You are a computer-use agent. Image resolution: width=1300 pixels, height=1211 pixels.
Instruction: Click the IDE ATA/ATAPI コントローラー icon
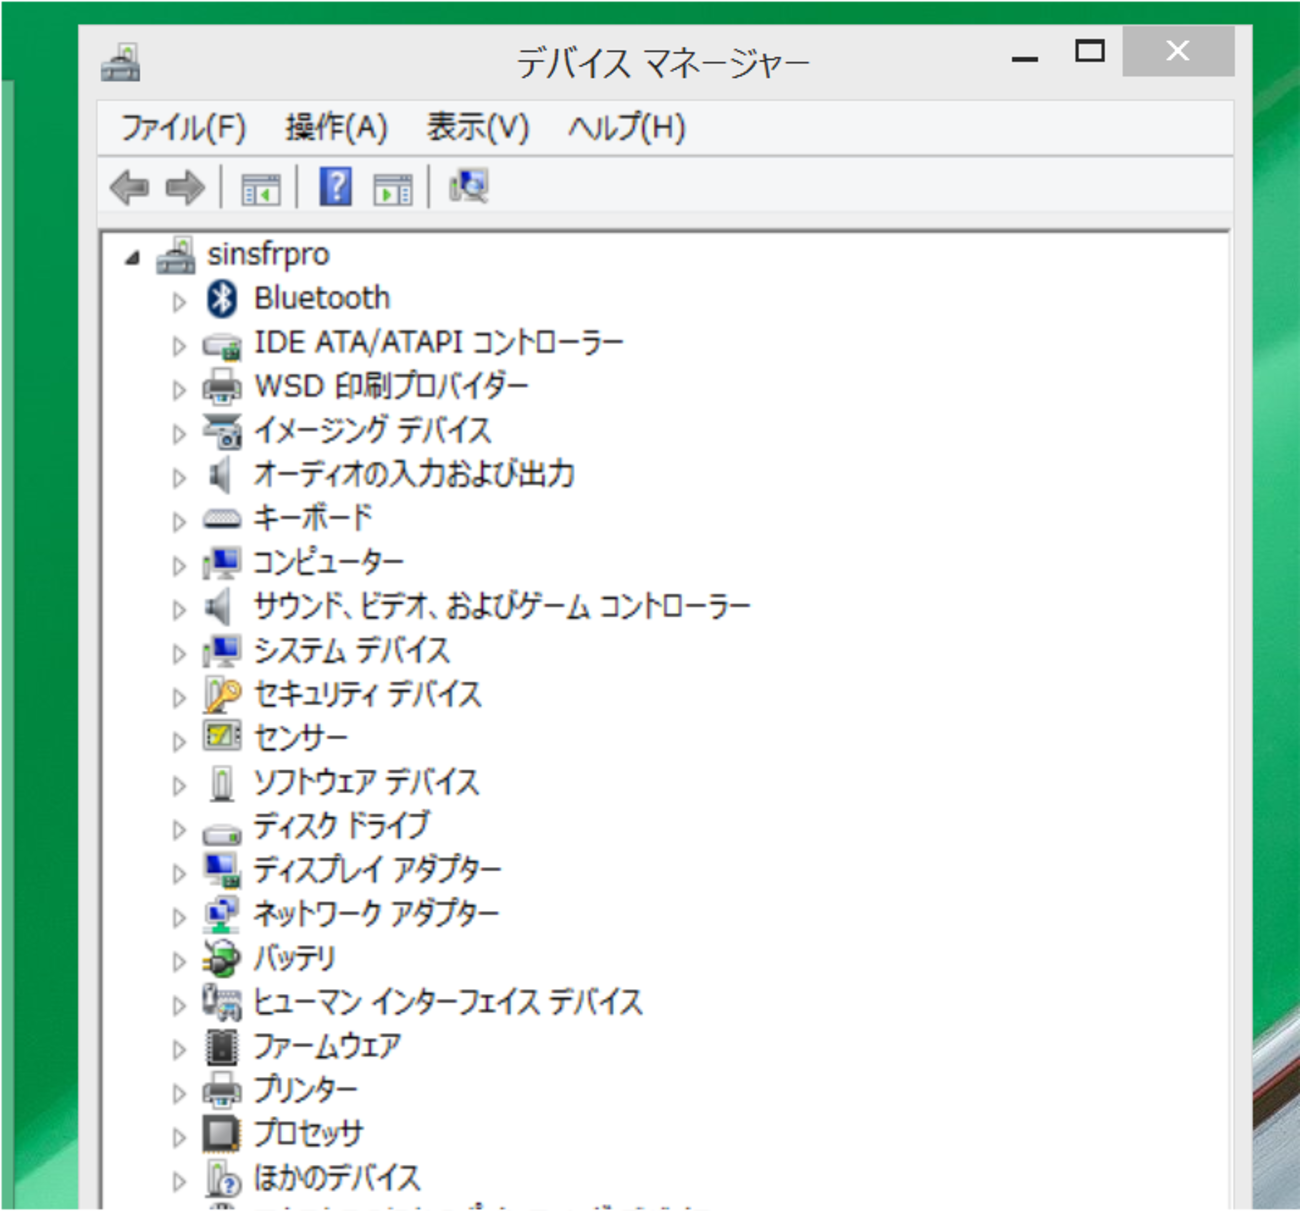[x=222, y=346]
